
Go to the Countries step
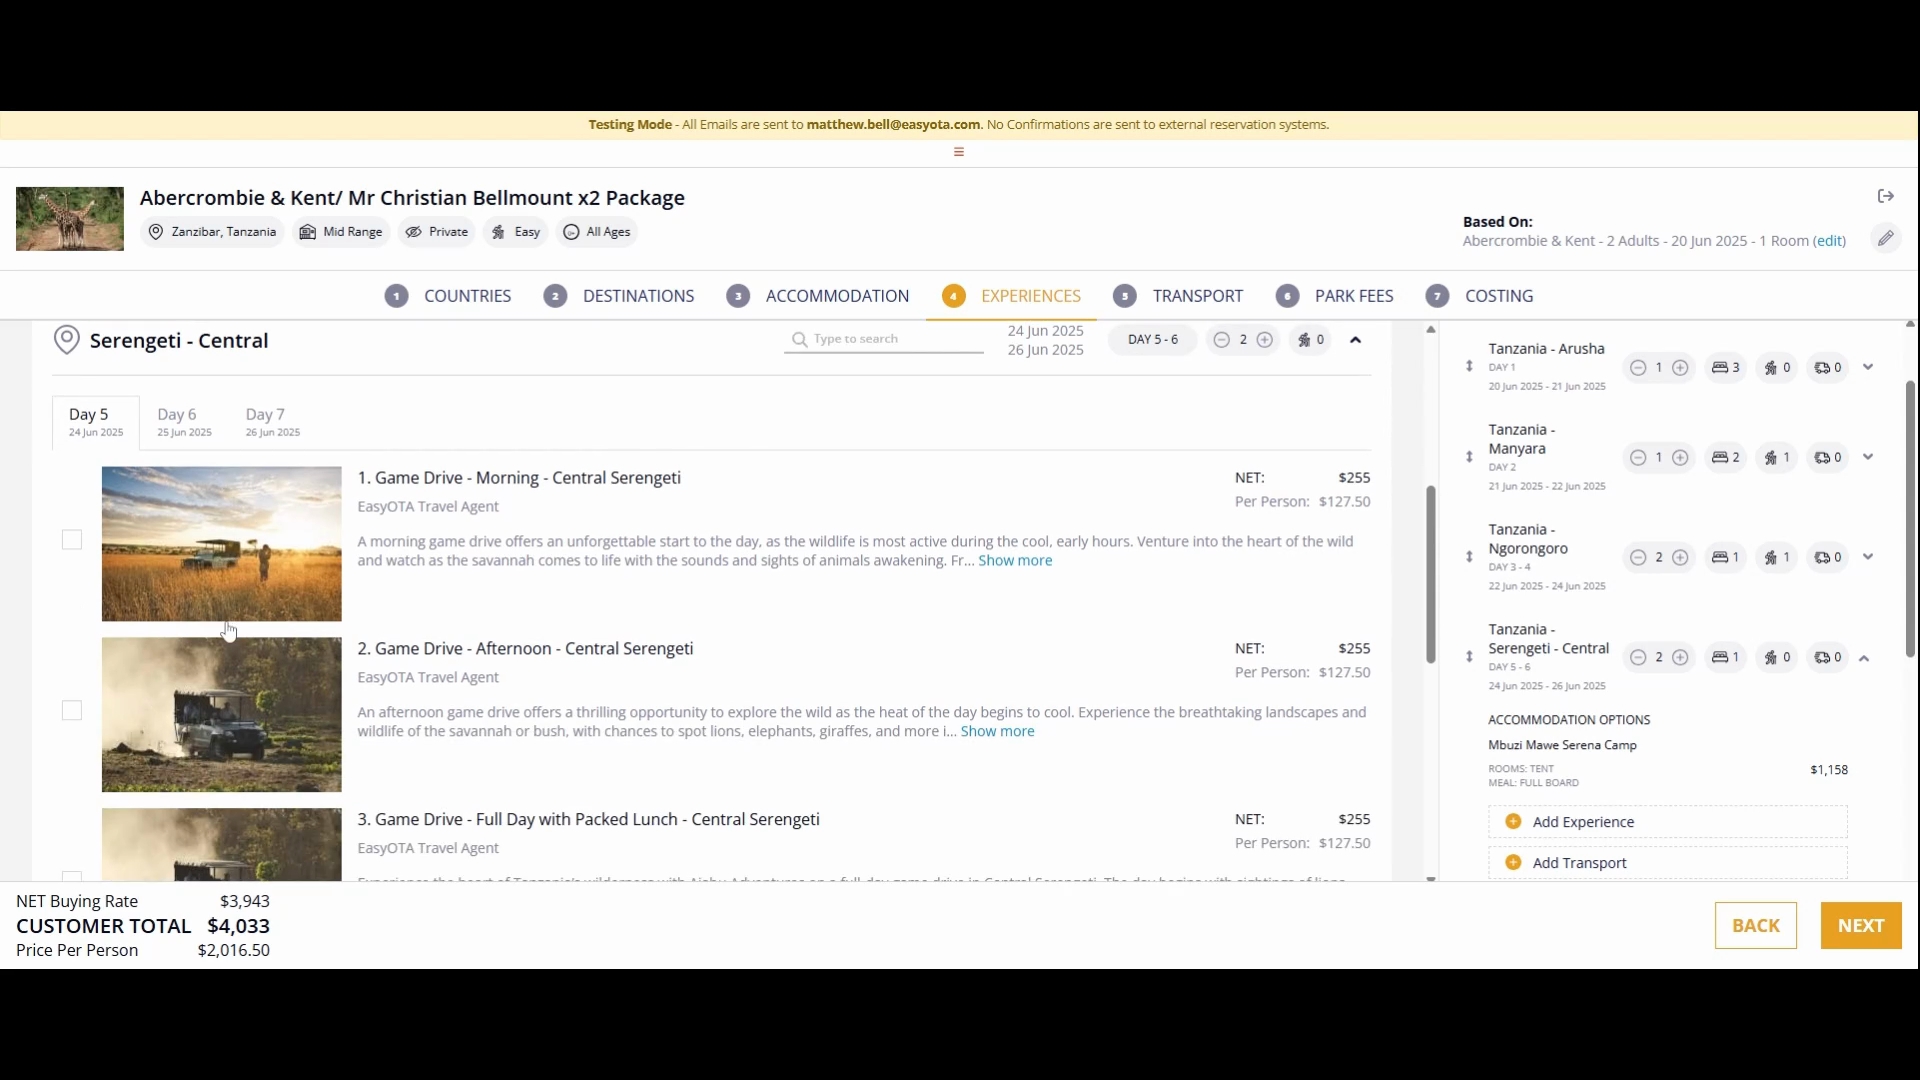point(448,296)
